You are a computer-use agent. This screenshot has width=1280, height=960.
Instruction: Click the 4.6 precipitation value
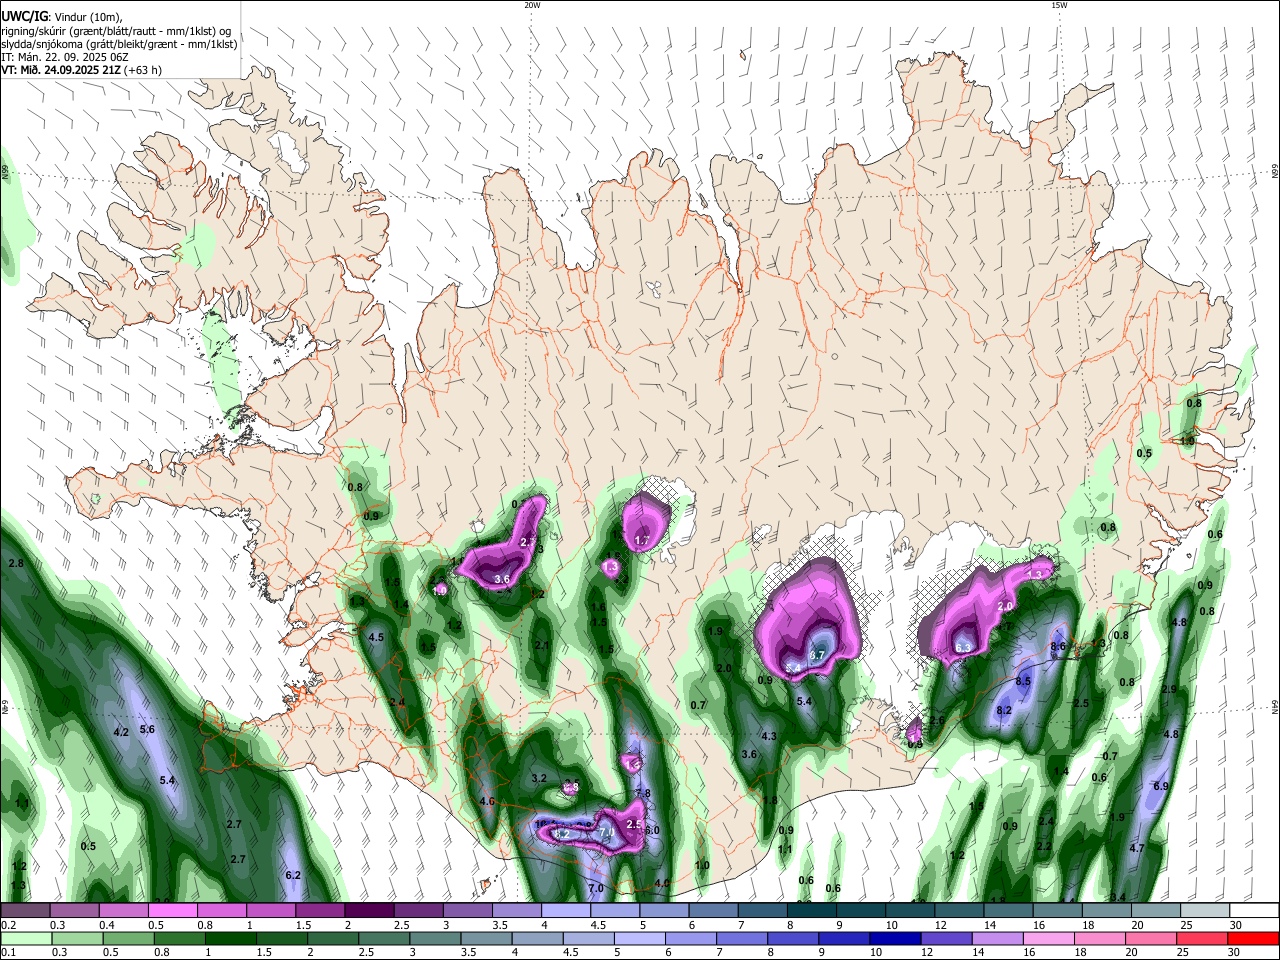[487, 801]
